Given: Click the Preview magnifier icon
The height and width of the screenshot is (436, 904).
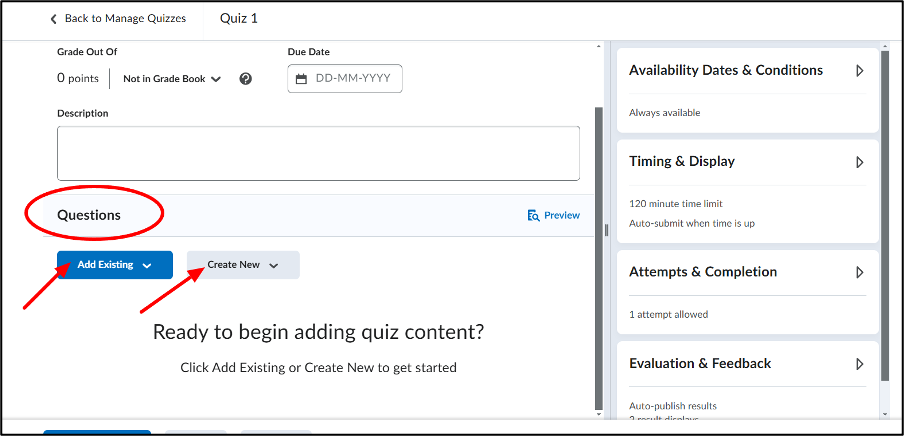Looking at the screenshot, I should (533, 216).
